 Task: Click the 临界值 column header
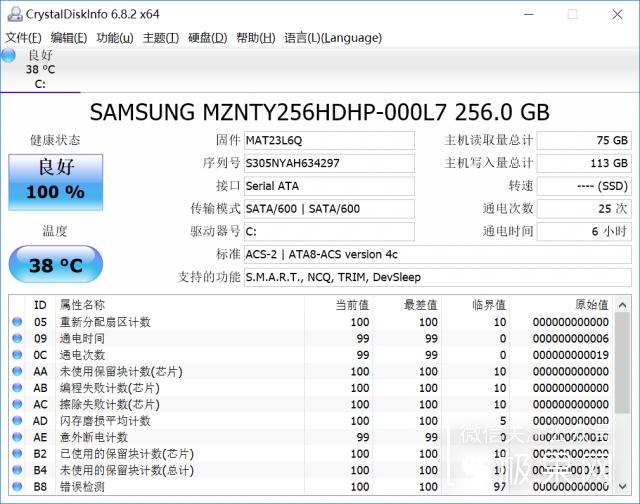tap(476, 305)
